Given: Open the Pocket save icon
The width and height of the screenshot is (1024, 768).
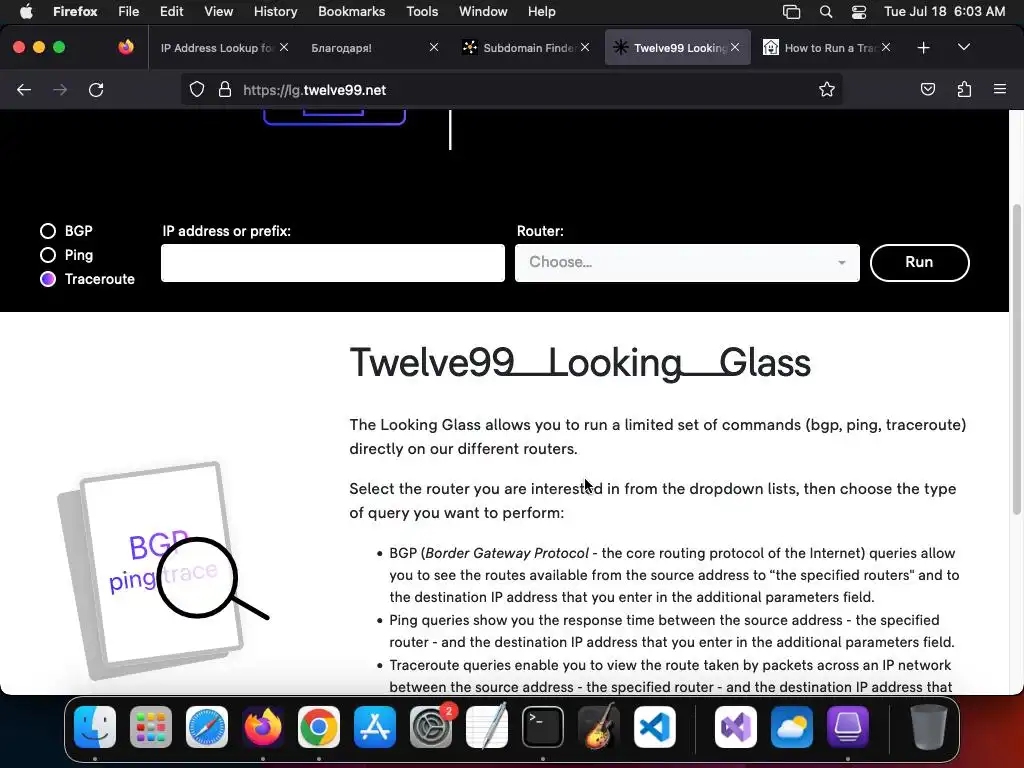Looking at the screenshot, I should tap(927, 89).
